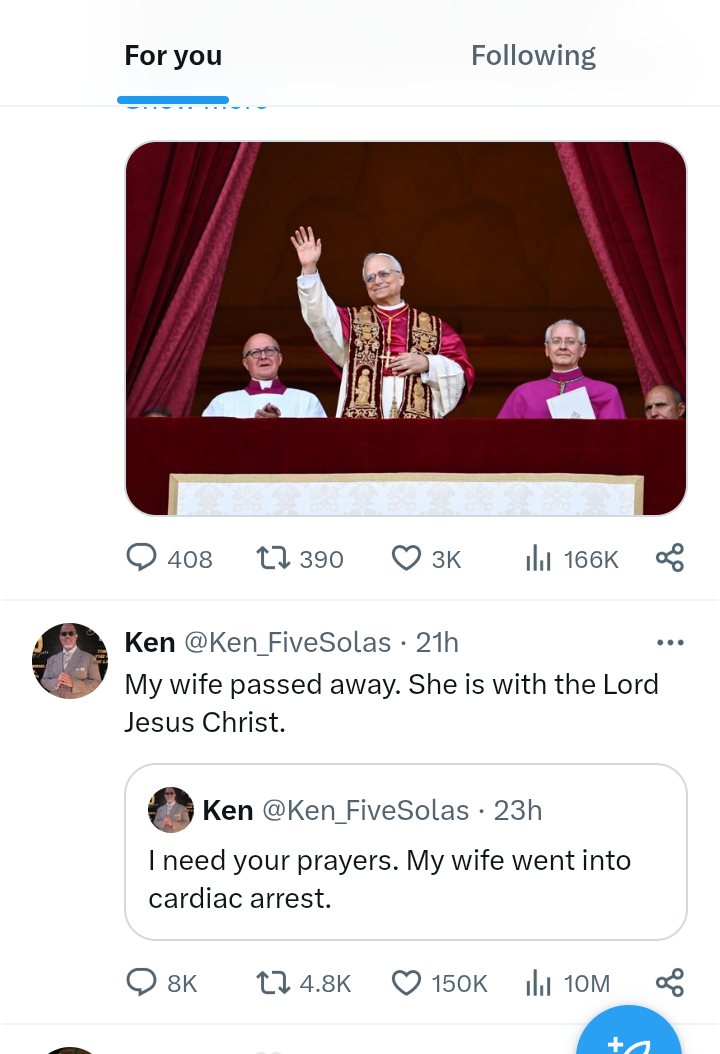Repost the balcony photo post

click(x=271, y=558)
